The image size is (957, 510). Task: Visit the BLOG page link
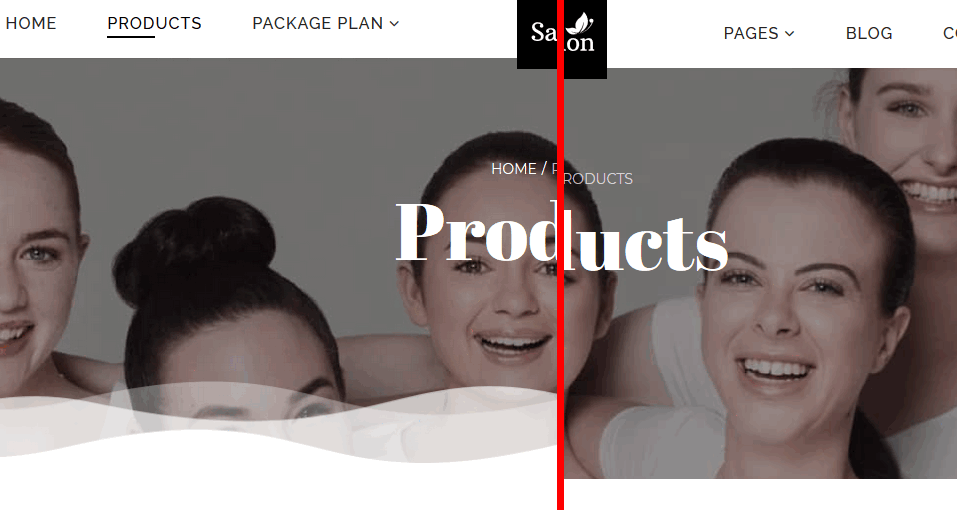click(869, 33)
